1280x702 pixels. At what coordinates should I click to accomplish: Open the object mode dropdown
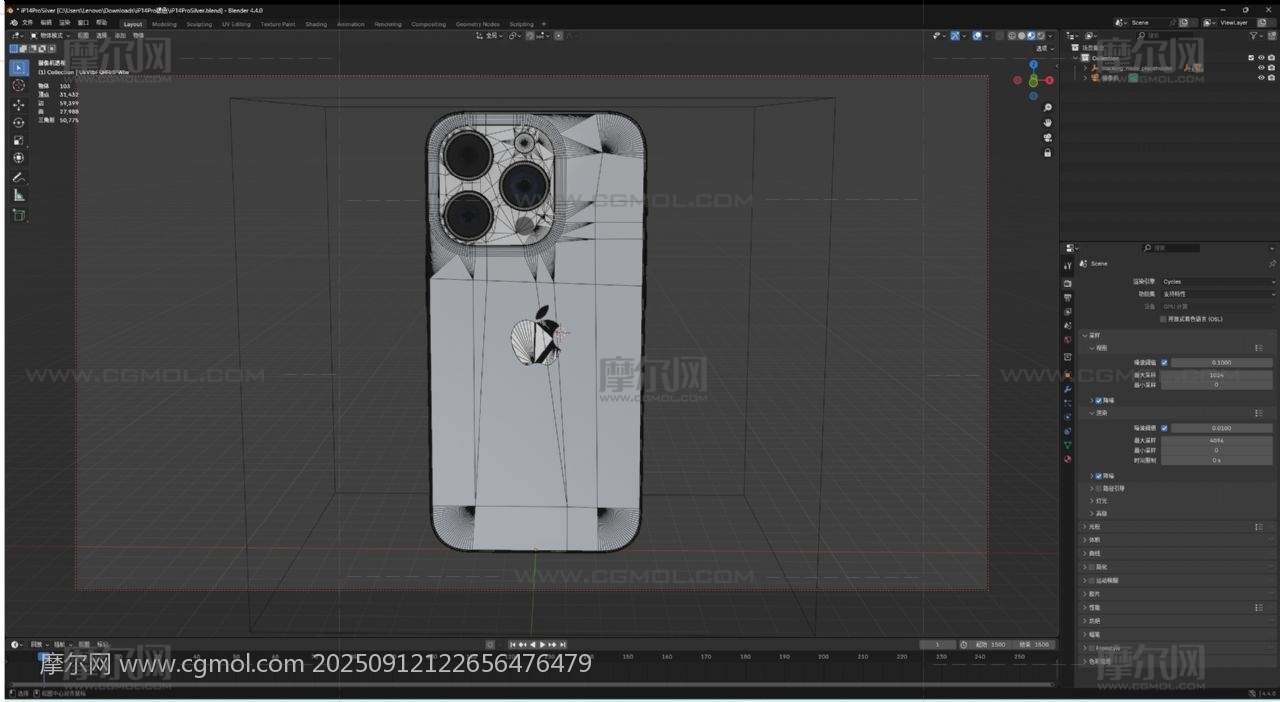click(48, 35)
